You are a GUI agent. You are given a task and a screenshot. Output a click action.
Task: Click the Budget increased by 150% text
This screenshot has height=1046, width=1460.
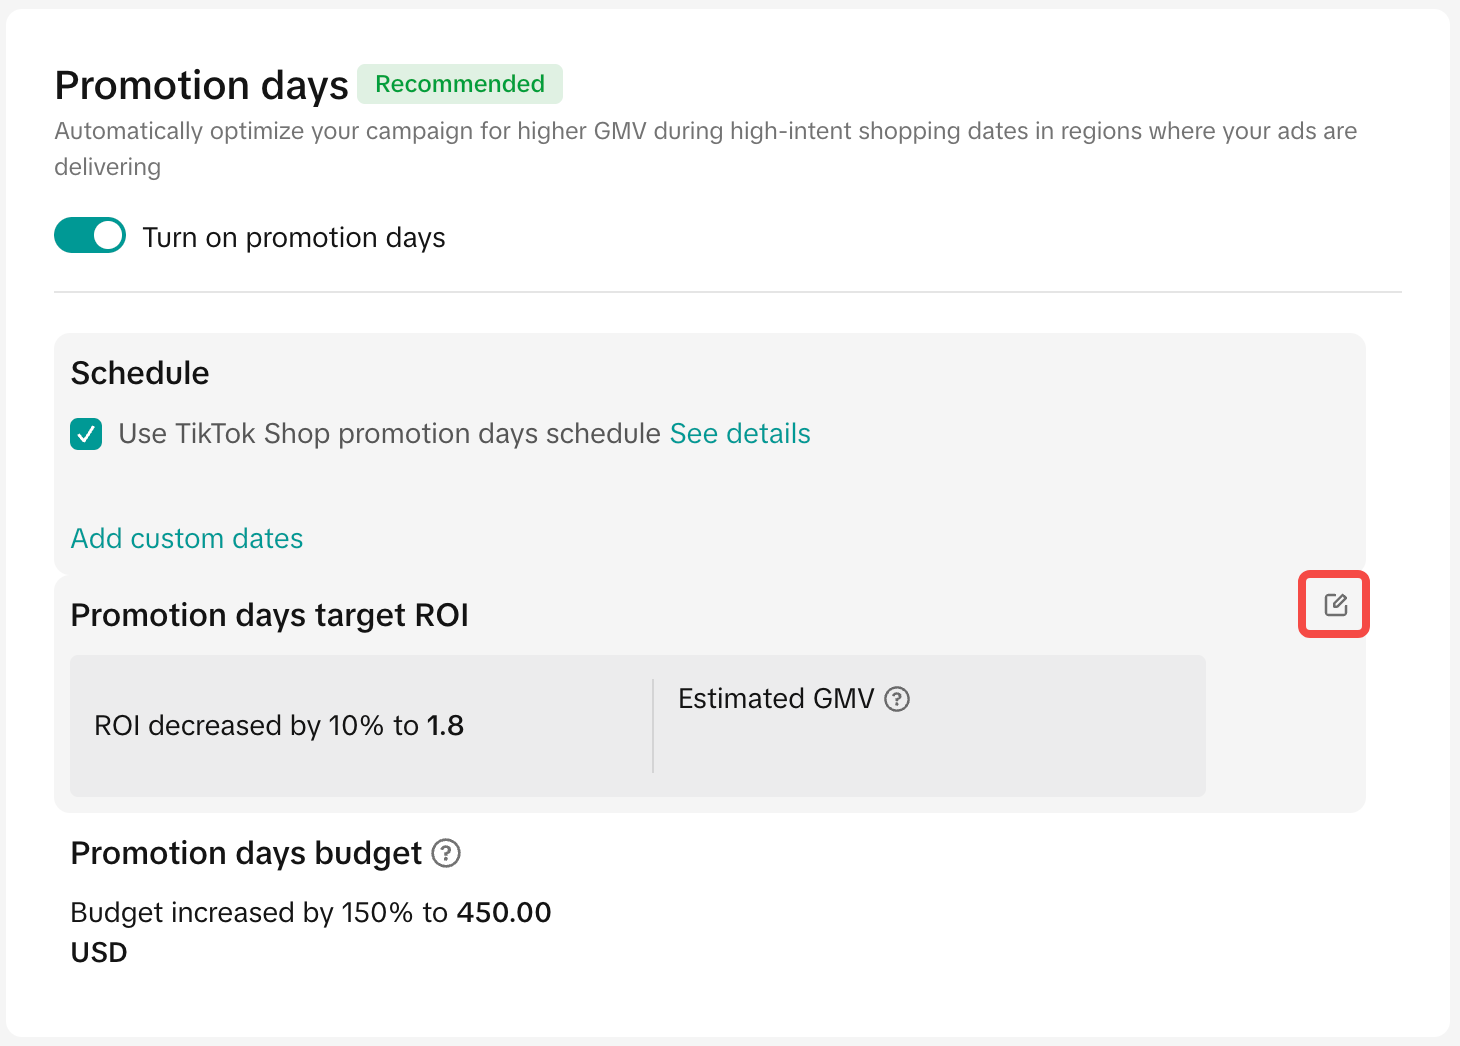(x=260, y=913)
